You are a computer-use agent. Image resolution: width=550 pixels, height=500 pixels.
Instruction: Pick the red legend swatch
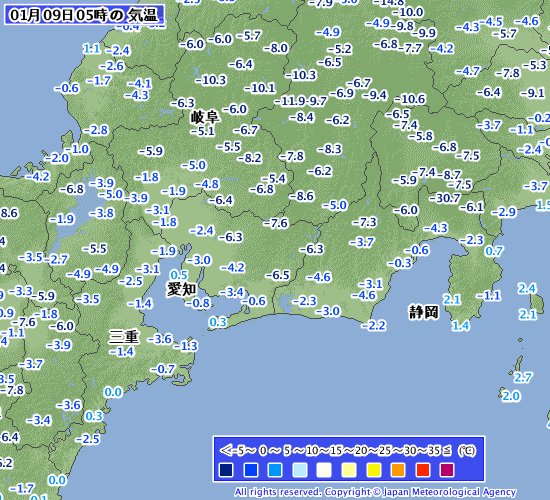coord(422,470)
